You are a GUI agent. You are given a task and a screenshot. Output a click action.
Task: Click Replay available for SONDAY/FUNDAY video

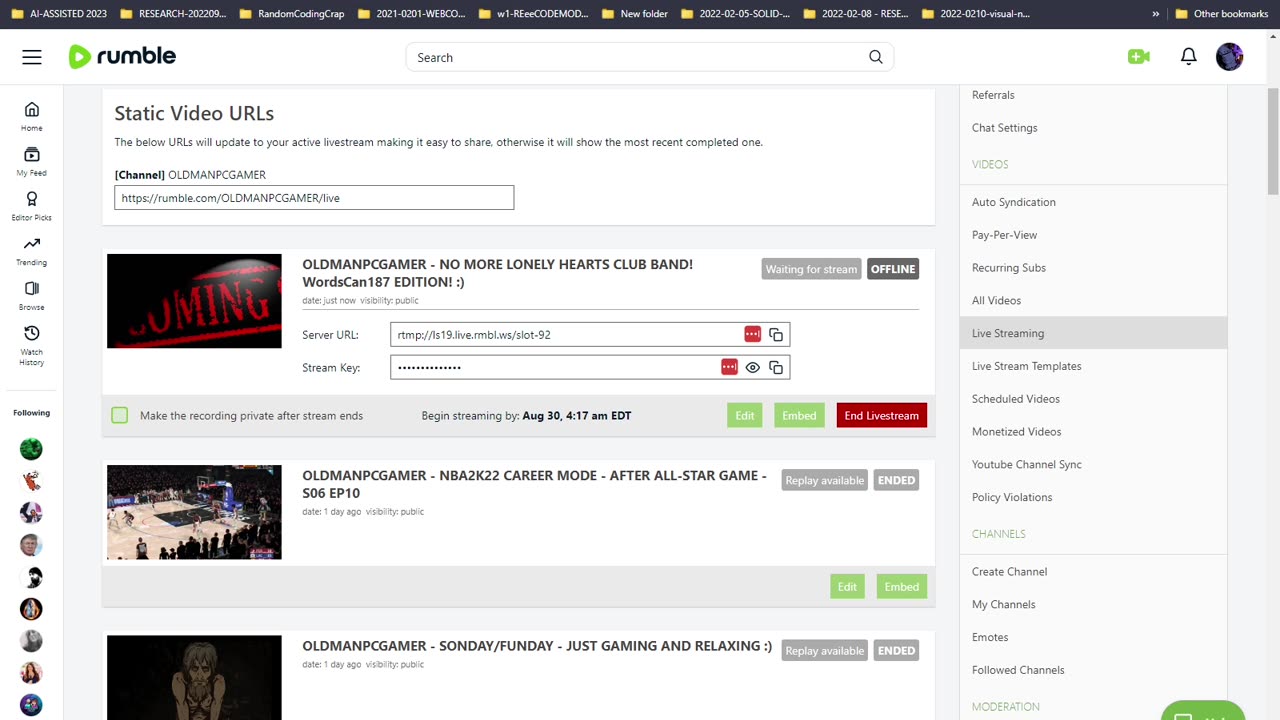824,650
